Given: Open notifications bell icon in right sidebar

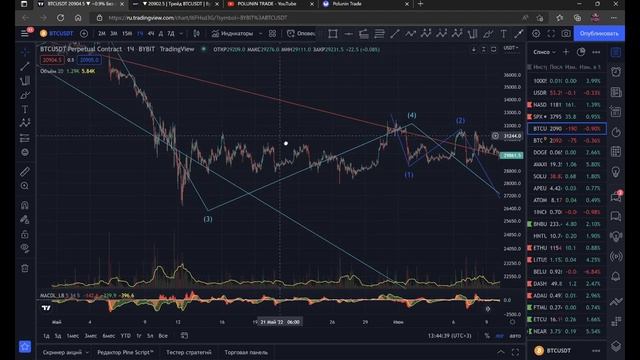Looking at the screenshot, I should 616,277.
